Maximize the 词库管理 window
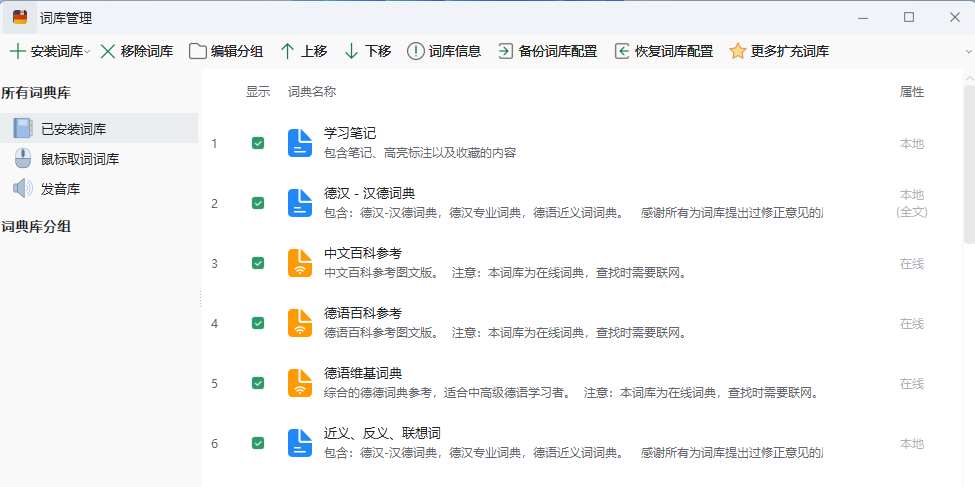This screenshot has width=975, height=487. point(909,17)
